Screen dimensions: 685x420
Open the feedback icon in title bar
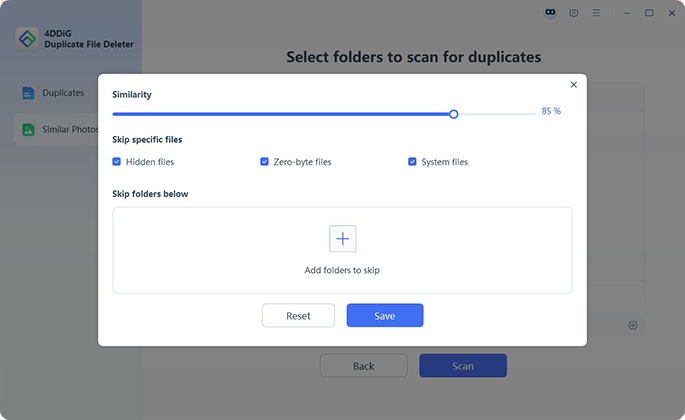click(574, 13)
